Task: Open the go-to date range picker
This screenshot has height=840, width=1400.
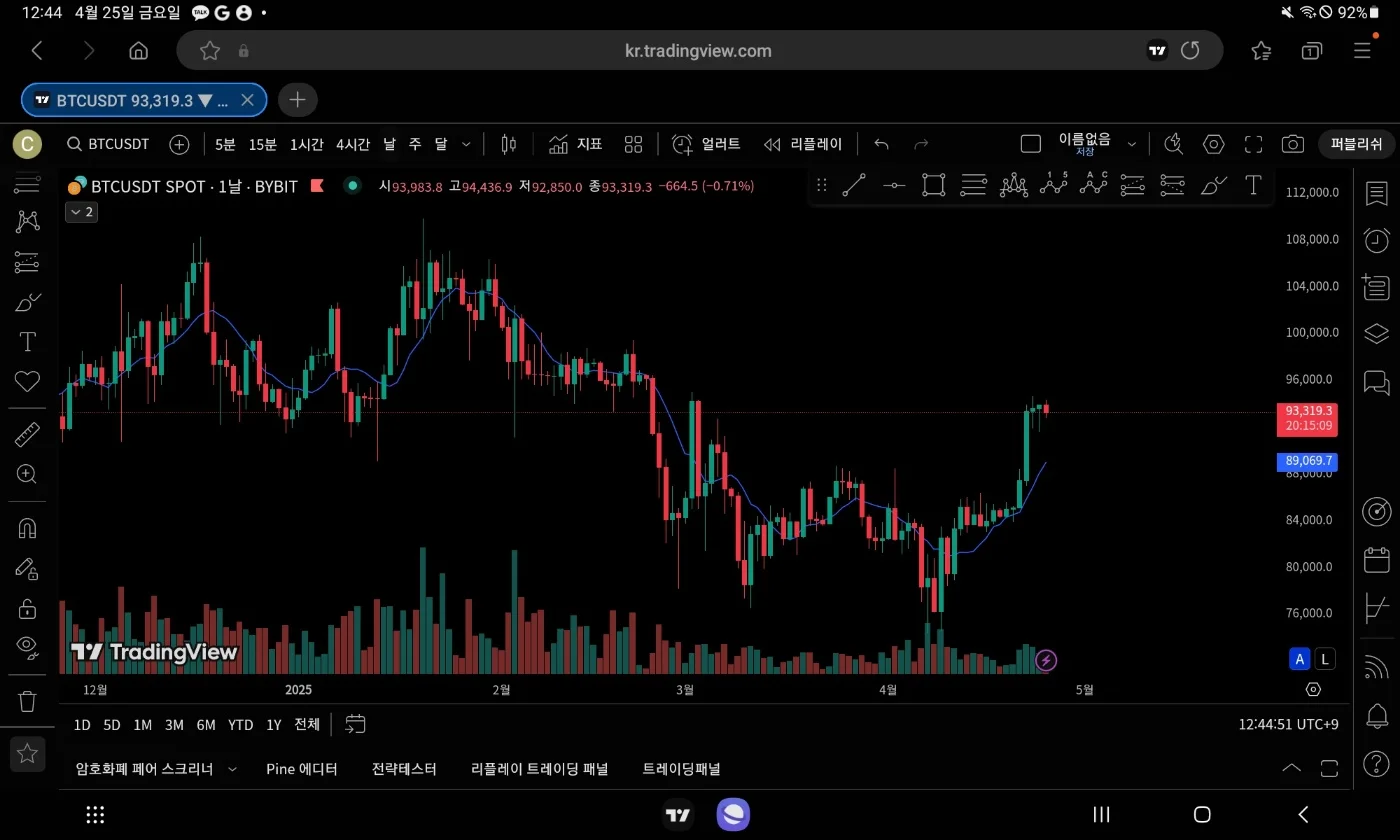Action: [355, 724]
